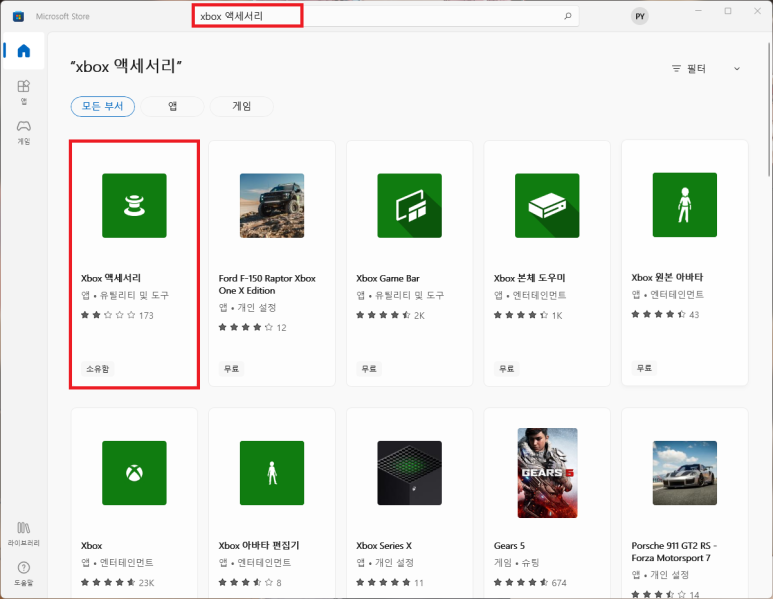Click the Xbox 액세서리 app icon
This screenshot has width=773, height=599.
coord(134,206)
